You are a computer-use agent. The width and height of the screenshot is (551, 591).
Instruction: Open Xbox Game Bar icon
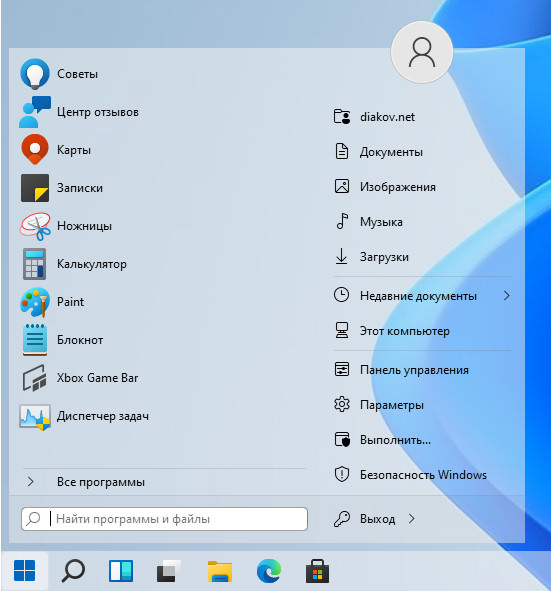[35, 378]
